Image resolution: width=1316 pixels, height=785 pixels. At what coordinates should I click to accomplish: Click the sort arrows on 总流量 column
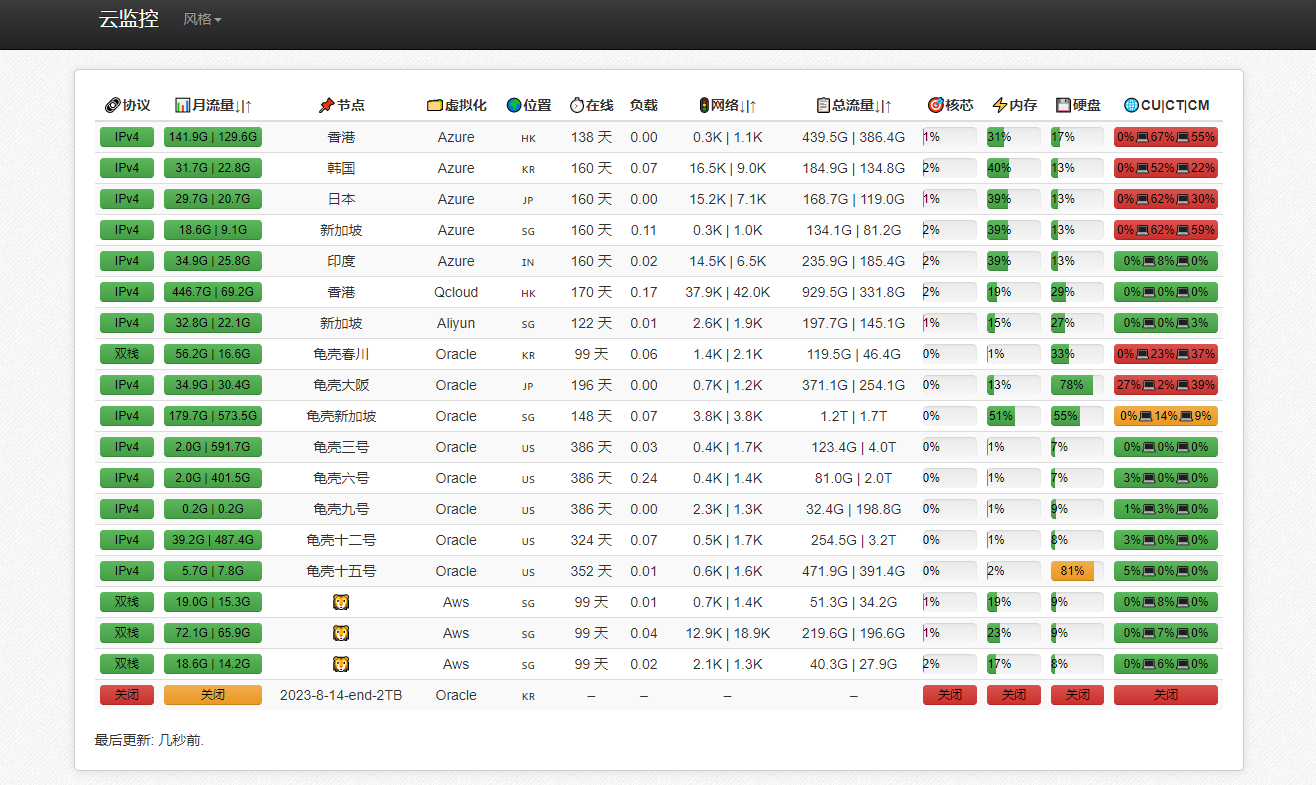coord(884,104)
